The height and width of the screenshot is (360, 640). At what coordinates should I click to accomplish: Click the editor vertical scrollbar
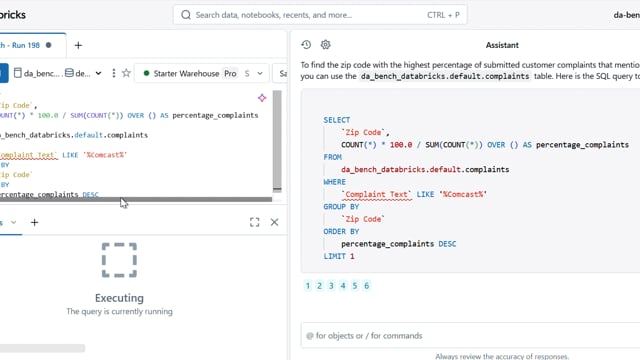[x=277, y=141]
